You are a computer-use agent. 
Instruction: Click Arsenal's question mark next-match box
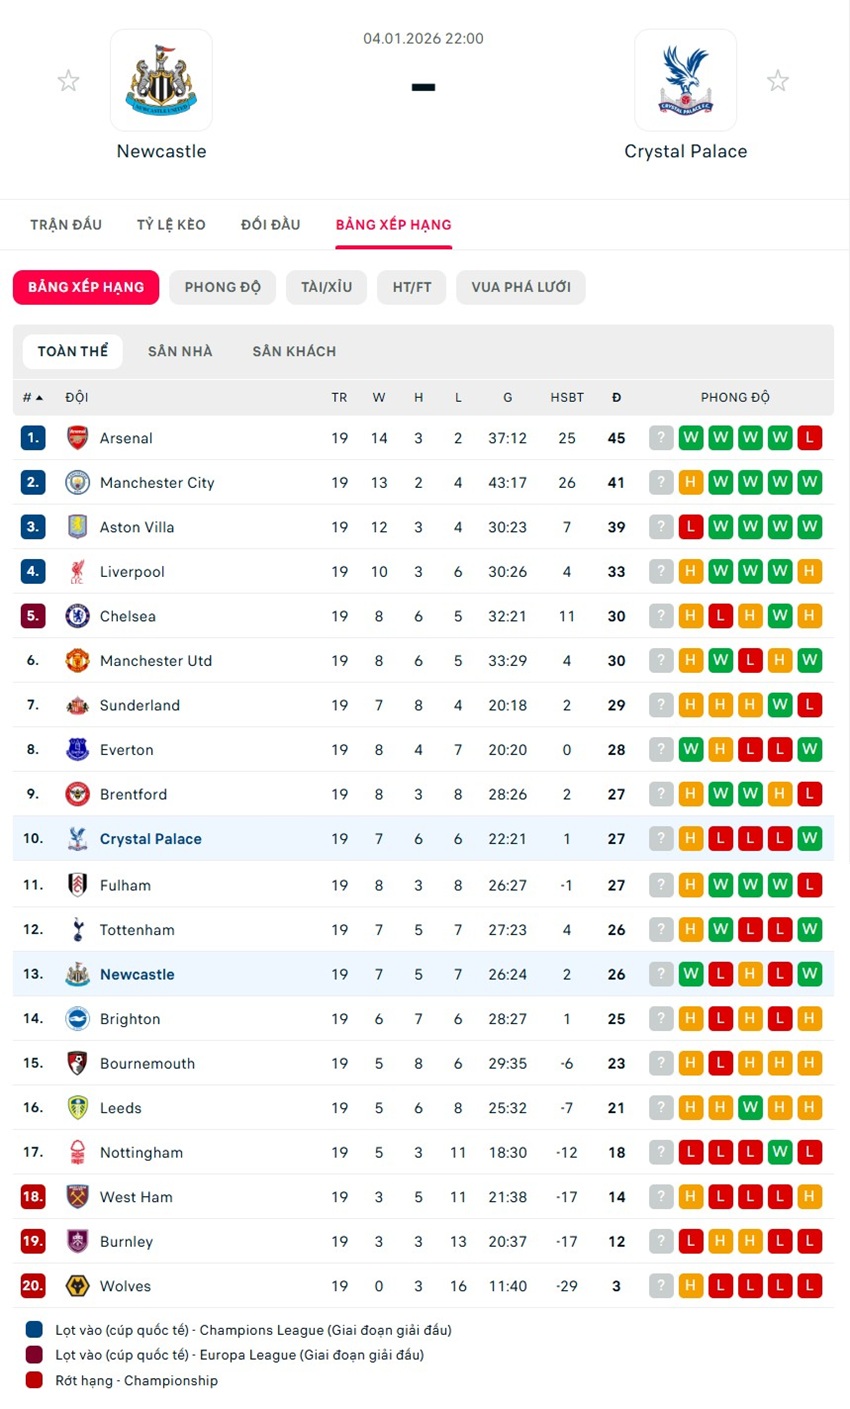(661, 438)
